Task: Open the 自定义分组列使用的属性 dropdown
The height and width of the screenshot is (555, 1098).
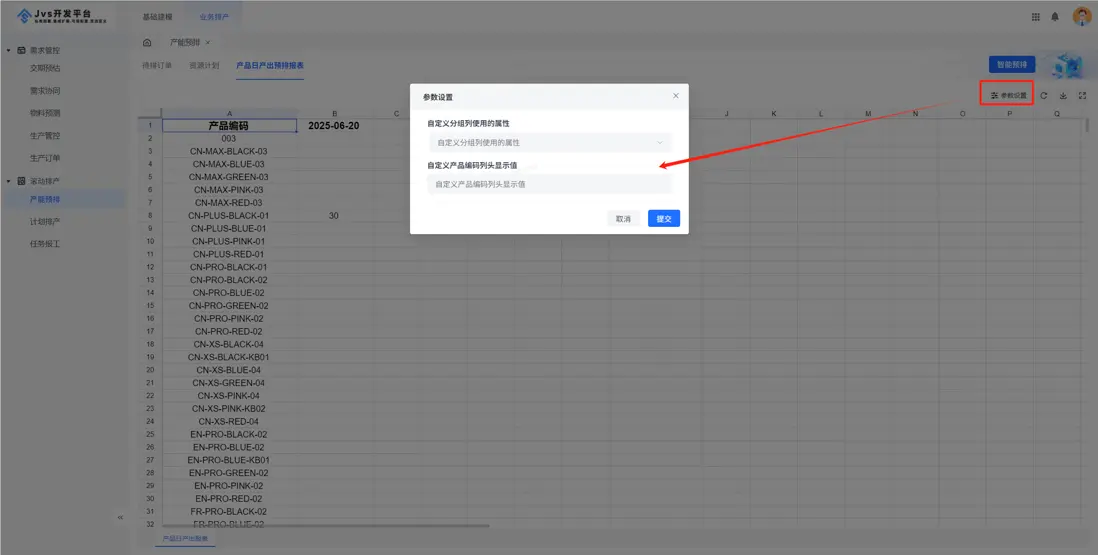Action: tap(550, 143)
